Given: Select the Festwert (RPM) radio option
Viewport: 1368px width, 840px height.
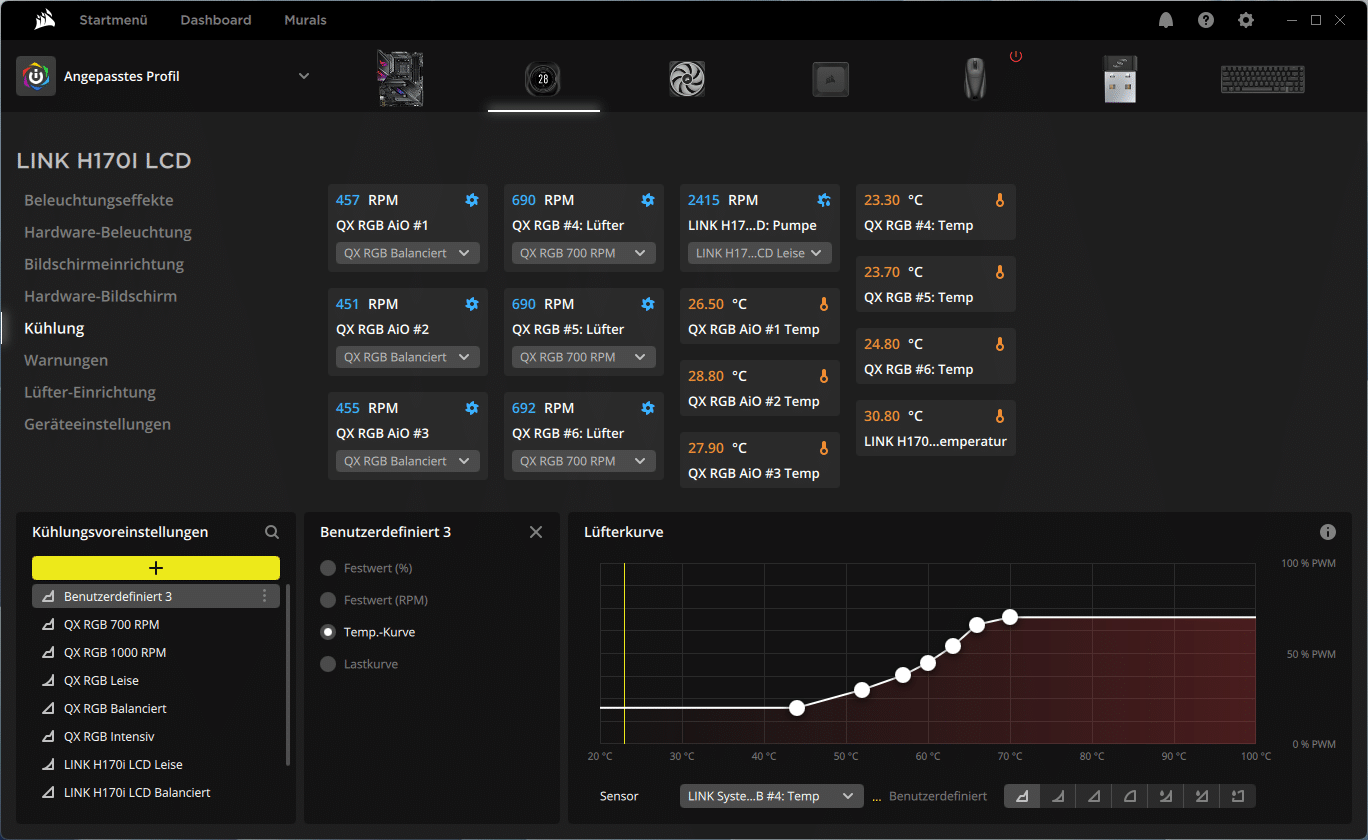Looking at the screenshot, I should tap(328, 600).
